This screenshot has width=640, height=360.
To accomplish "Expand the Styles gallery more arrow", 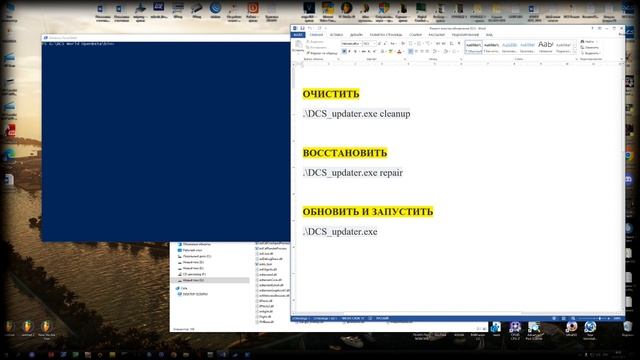I will [574, 52].
